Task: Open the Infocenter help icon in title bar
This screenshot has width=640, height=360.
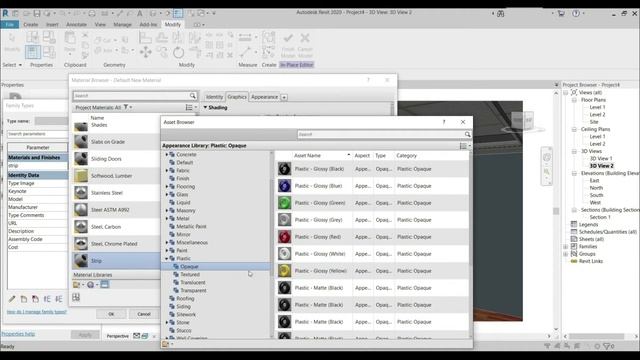Action: coord(576,13)
